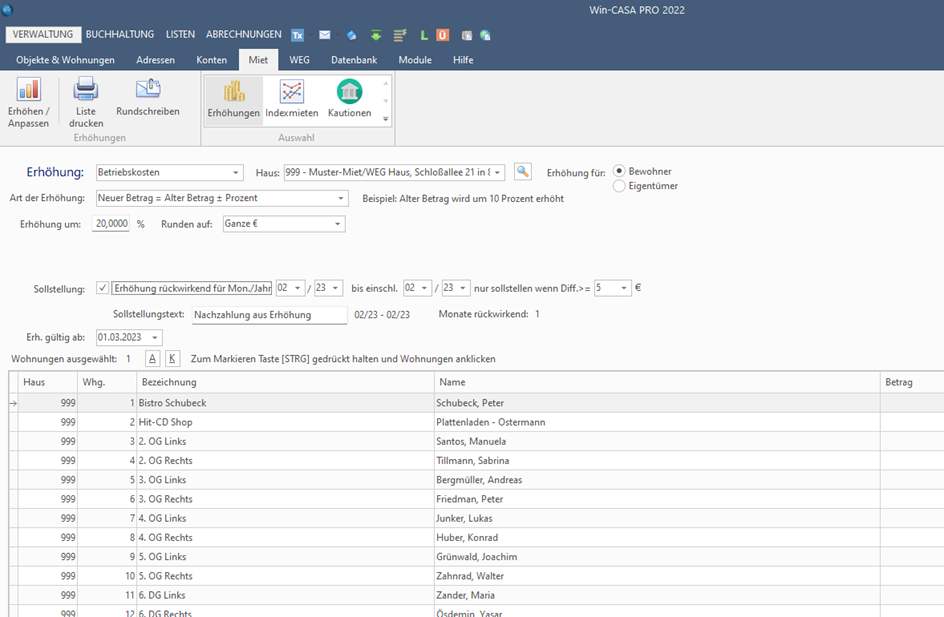The image size is (944, 617).
Task: Switch to the WEG tab
Action: (x=299, y=60)
